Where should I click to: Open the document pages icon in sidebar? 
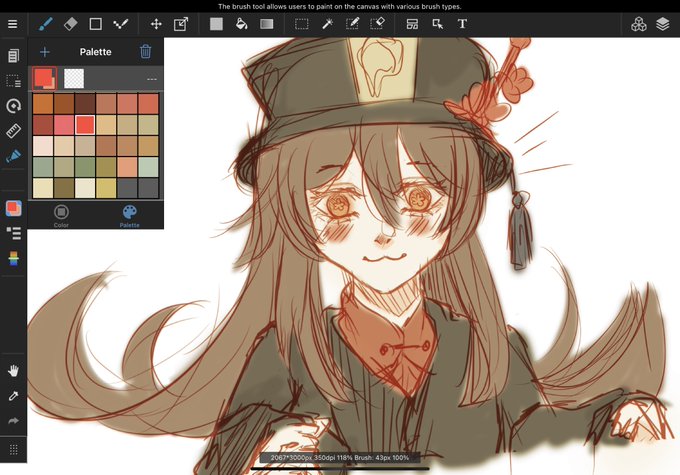13,56
